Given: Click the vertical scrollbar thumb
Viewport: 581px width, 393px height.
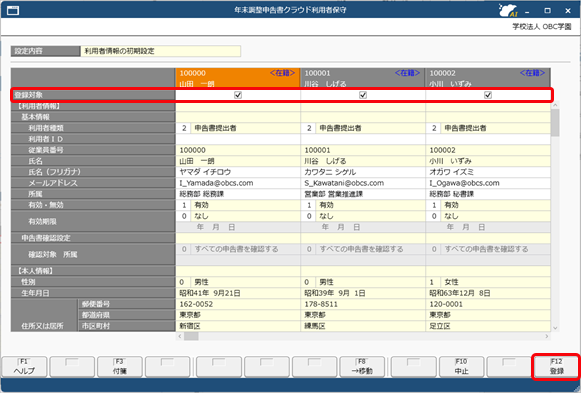Looking at the screenshot, I should point(555,123).
